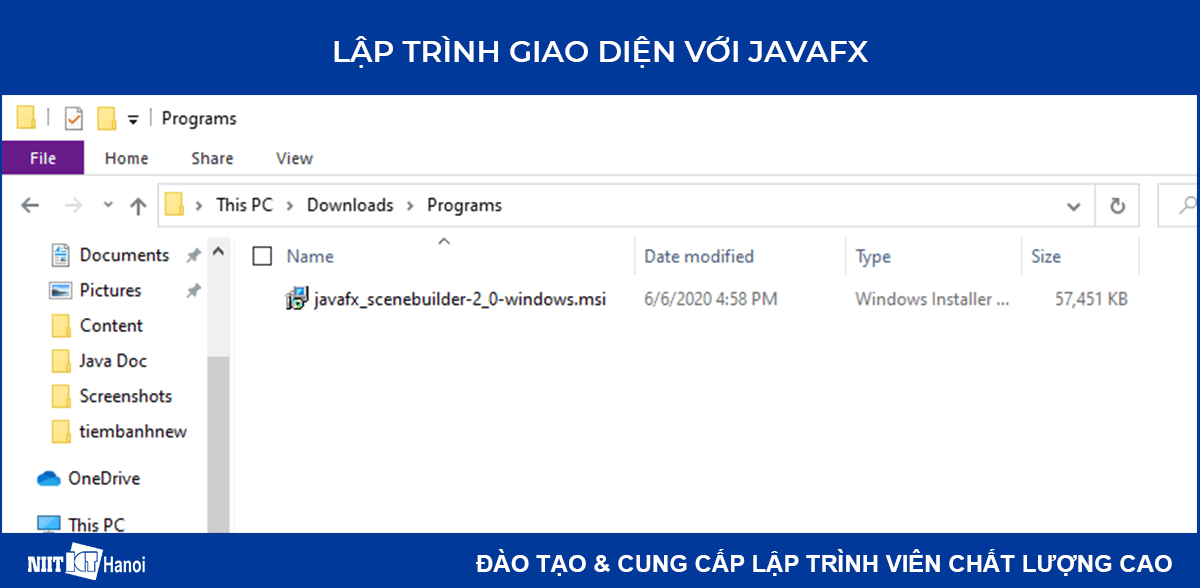Viewport: 1200px width, 588px height.
Task: Click the title bar folder icon
Action: pyautogui.click(x=27, y=118)
